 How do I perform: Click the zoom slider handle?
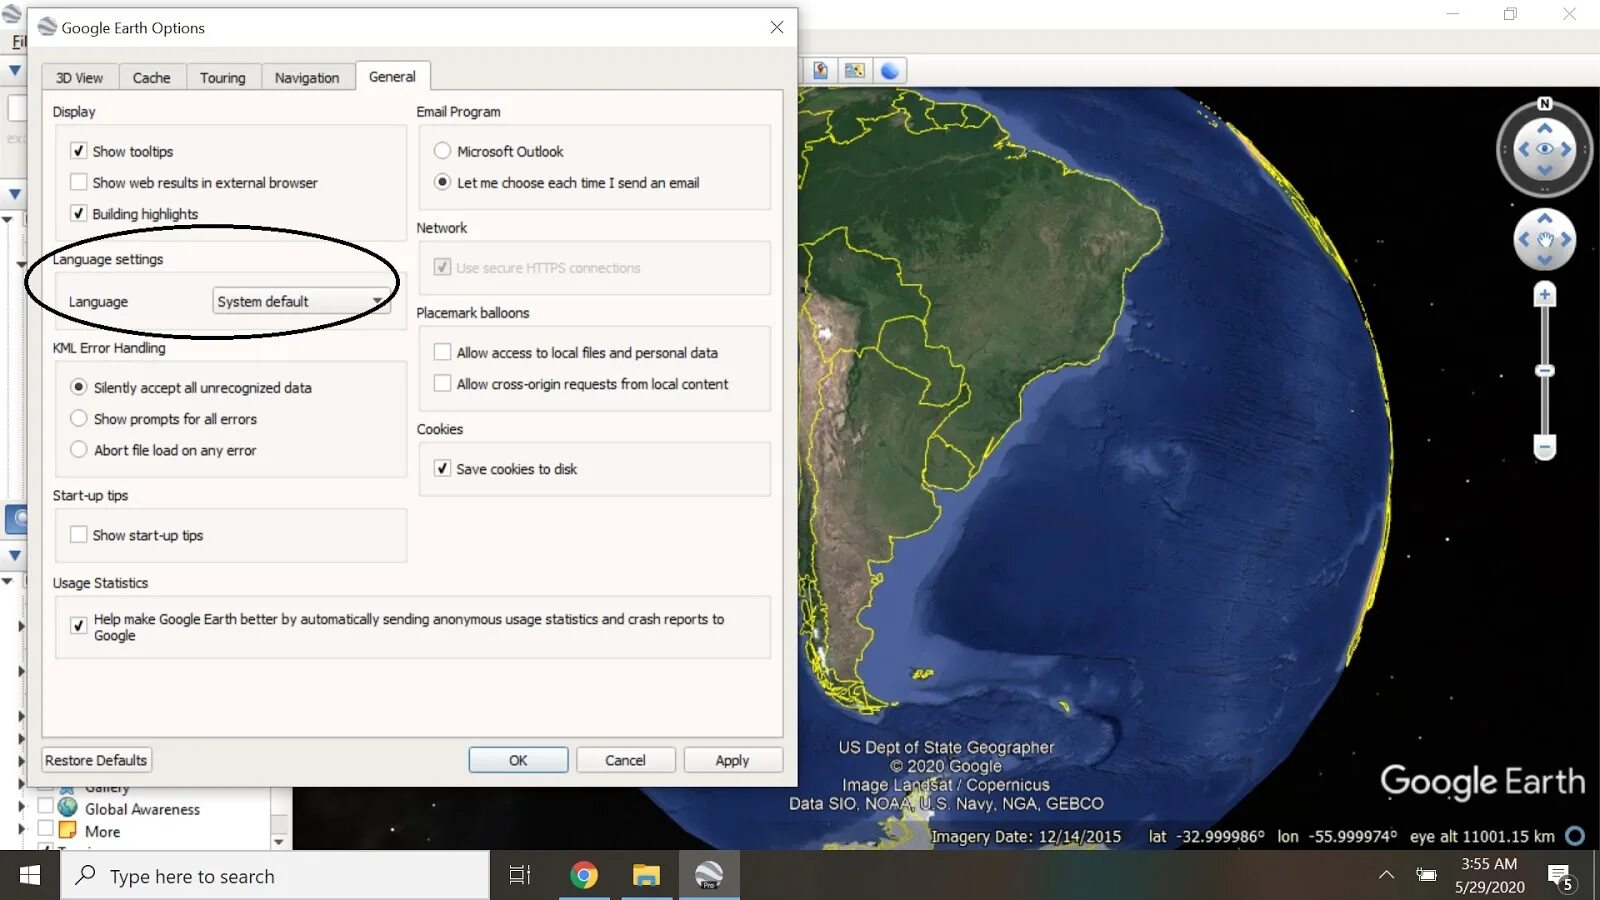[1545, 371]
